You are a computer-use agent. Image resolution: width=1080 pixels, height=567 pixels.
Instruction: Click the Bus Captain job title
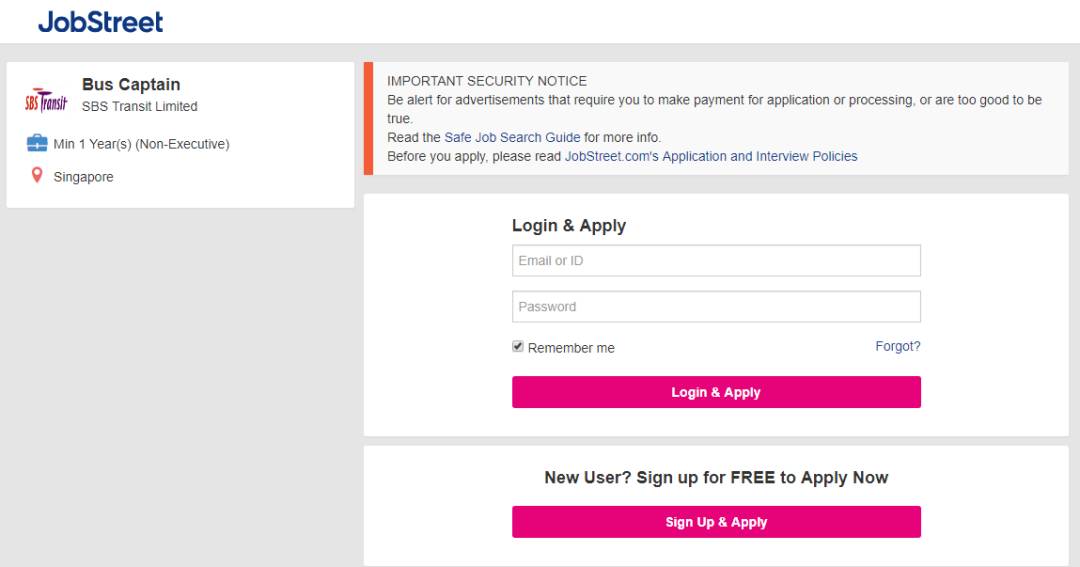[x=131, y=84]
